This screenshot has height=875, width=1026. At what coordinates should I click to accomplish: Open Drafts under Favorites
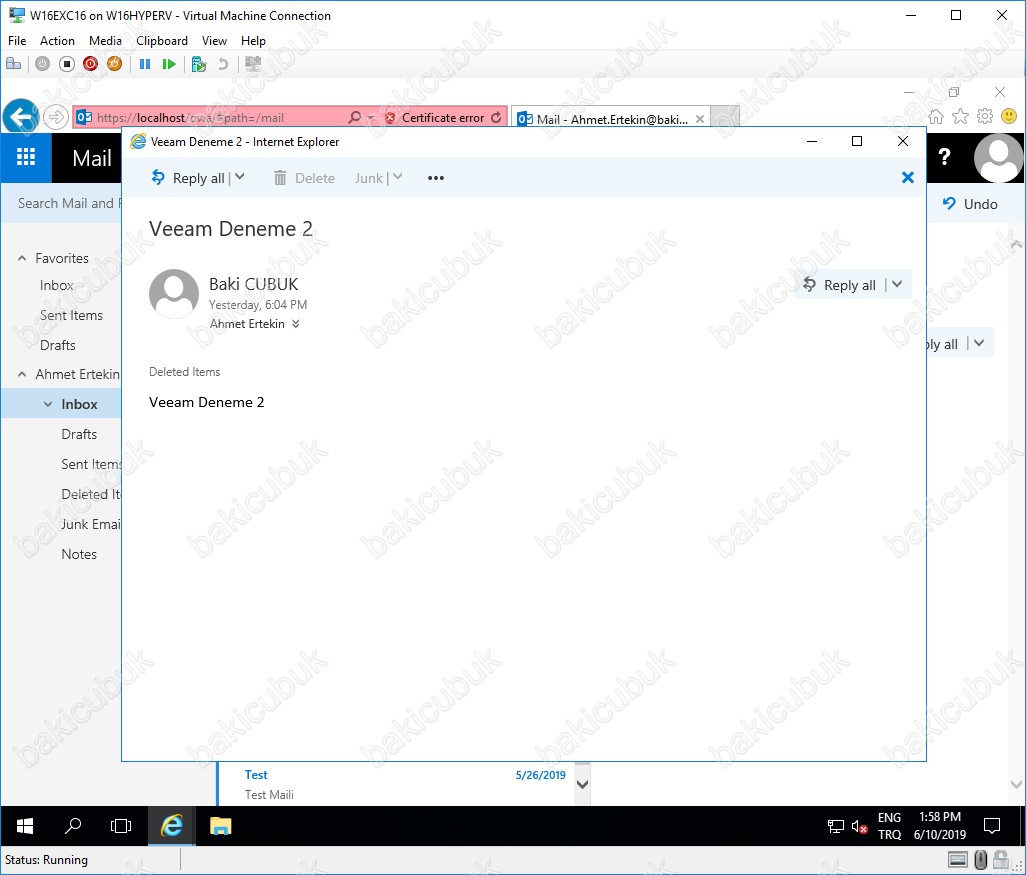point(58,346)
